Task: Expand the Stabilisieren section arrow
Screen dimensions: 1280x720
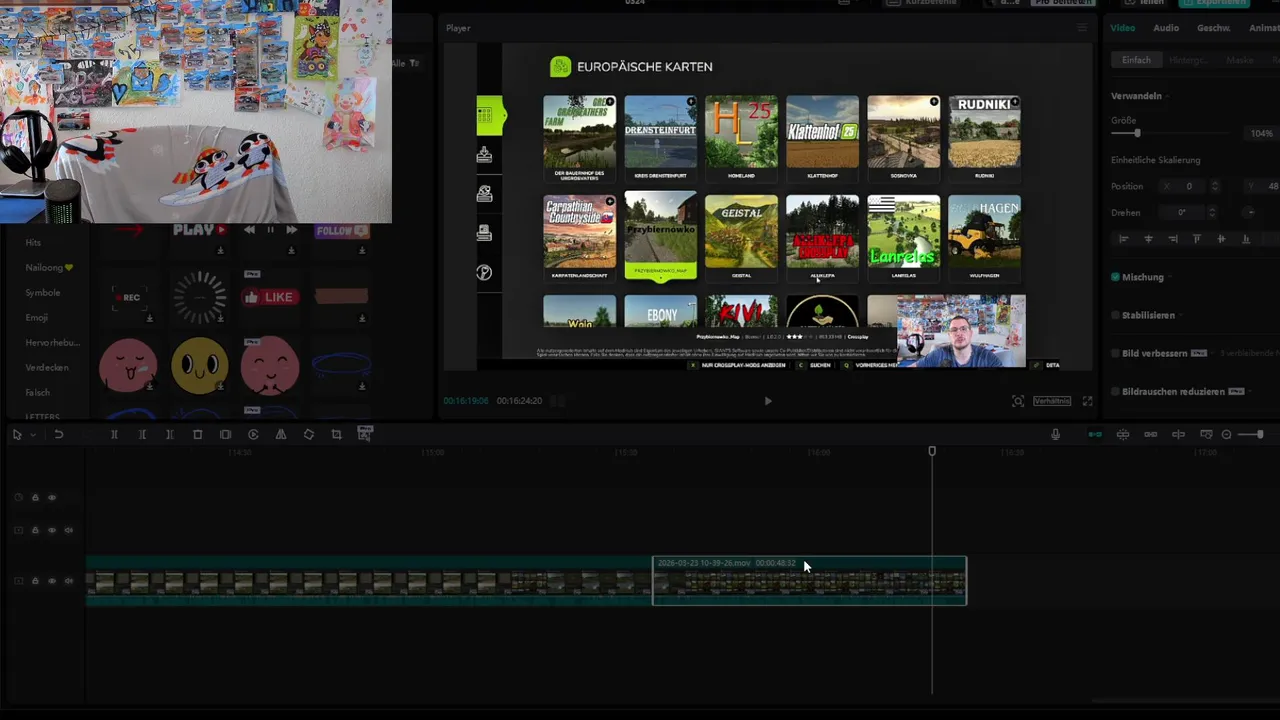Action: point(1181,315)
